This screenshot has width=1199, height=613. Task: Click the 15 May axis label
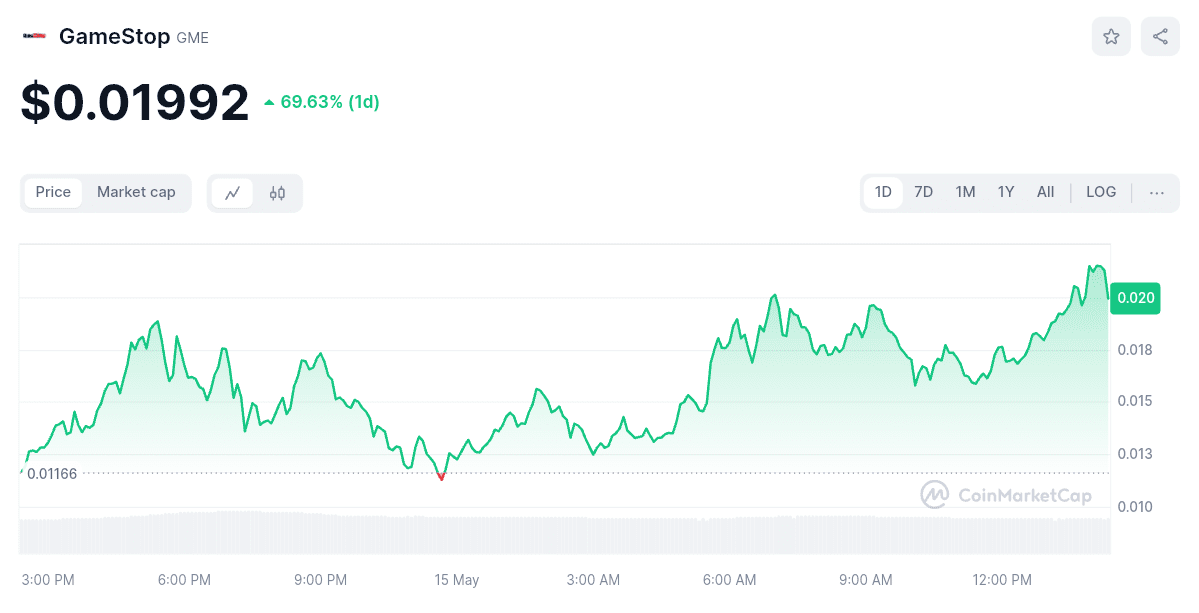pos(456,580)
